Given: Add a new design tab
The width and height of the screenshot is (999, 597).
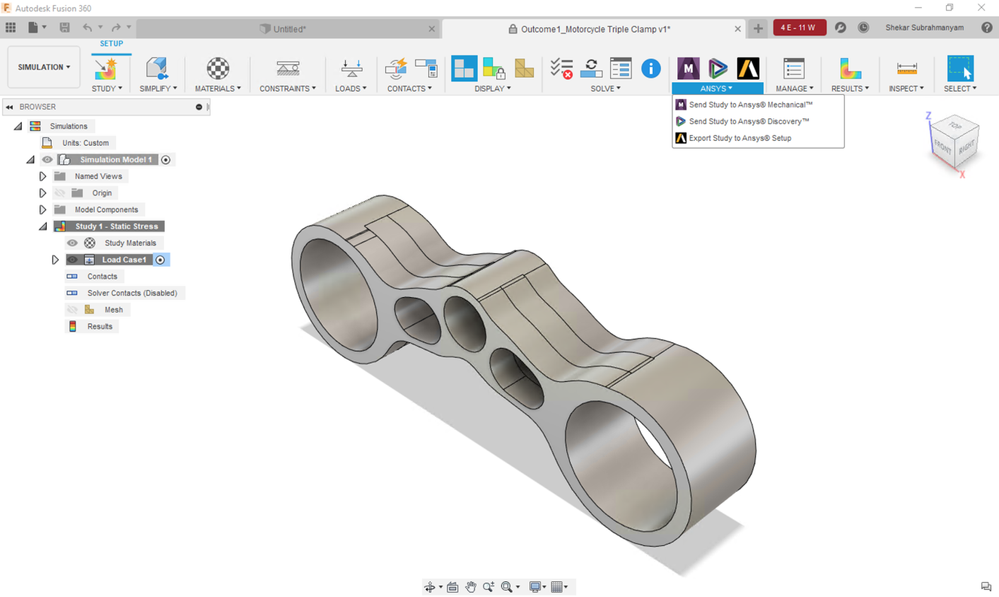Looking at the screenshot, I should click(758, 28).
